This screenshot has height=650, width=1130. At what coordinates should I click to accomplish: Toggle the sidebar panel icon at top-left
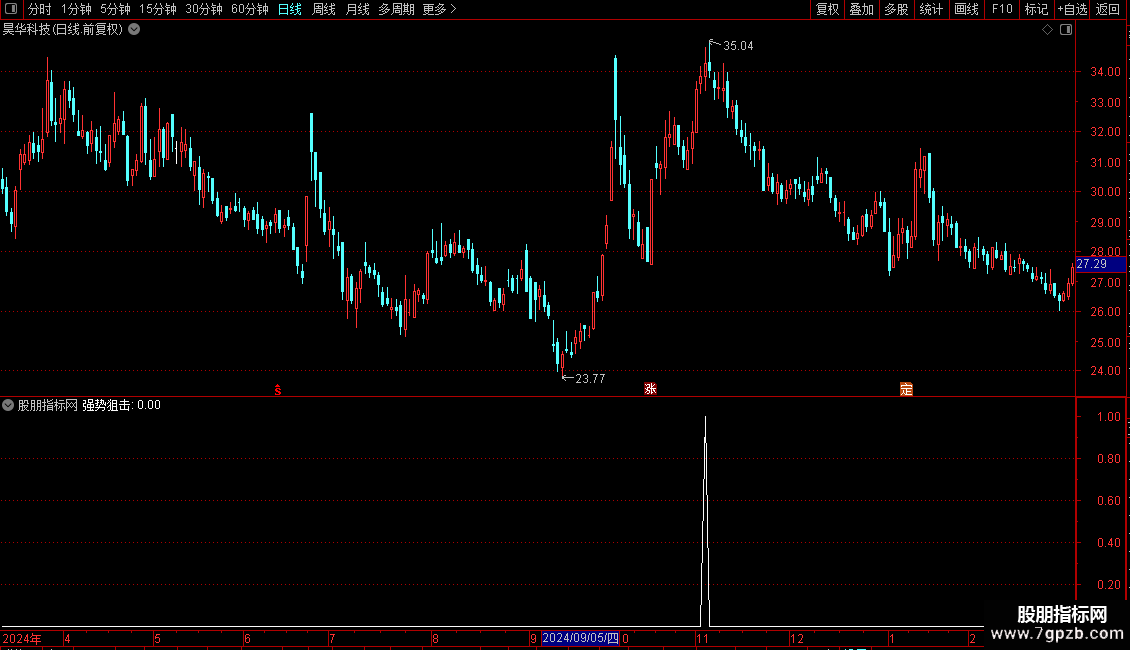click(x=11, y=9)
